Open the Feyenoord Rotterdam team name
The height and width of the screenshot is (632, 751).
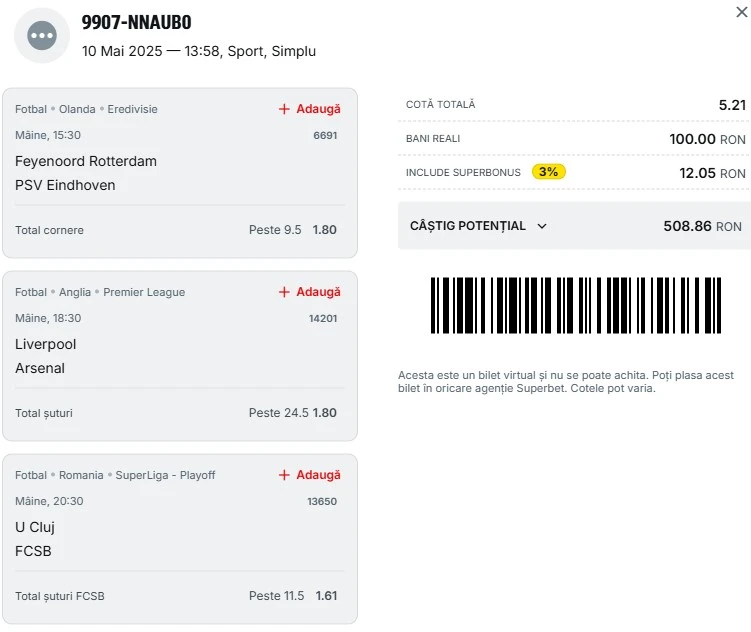86,161
